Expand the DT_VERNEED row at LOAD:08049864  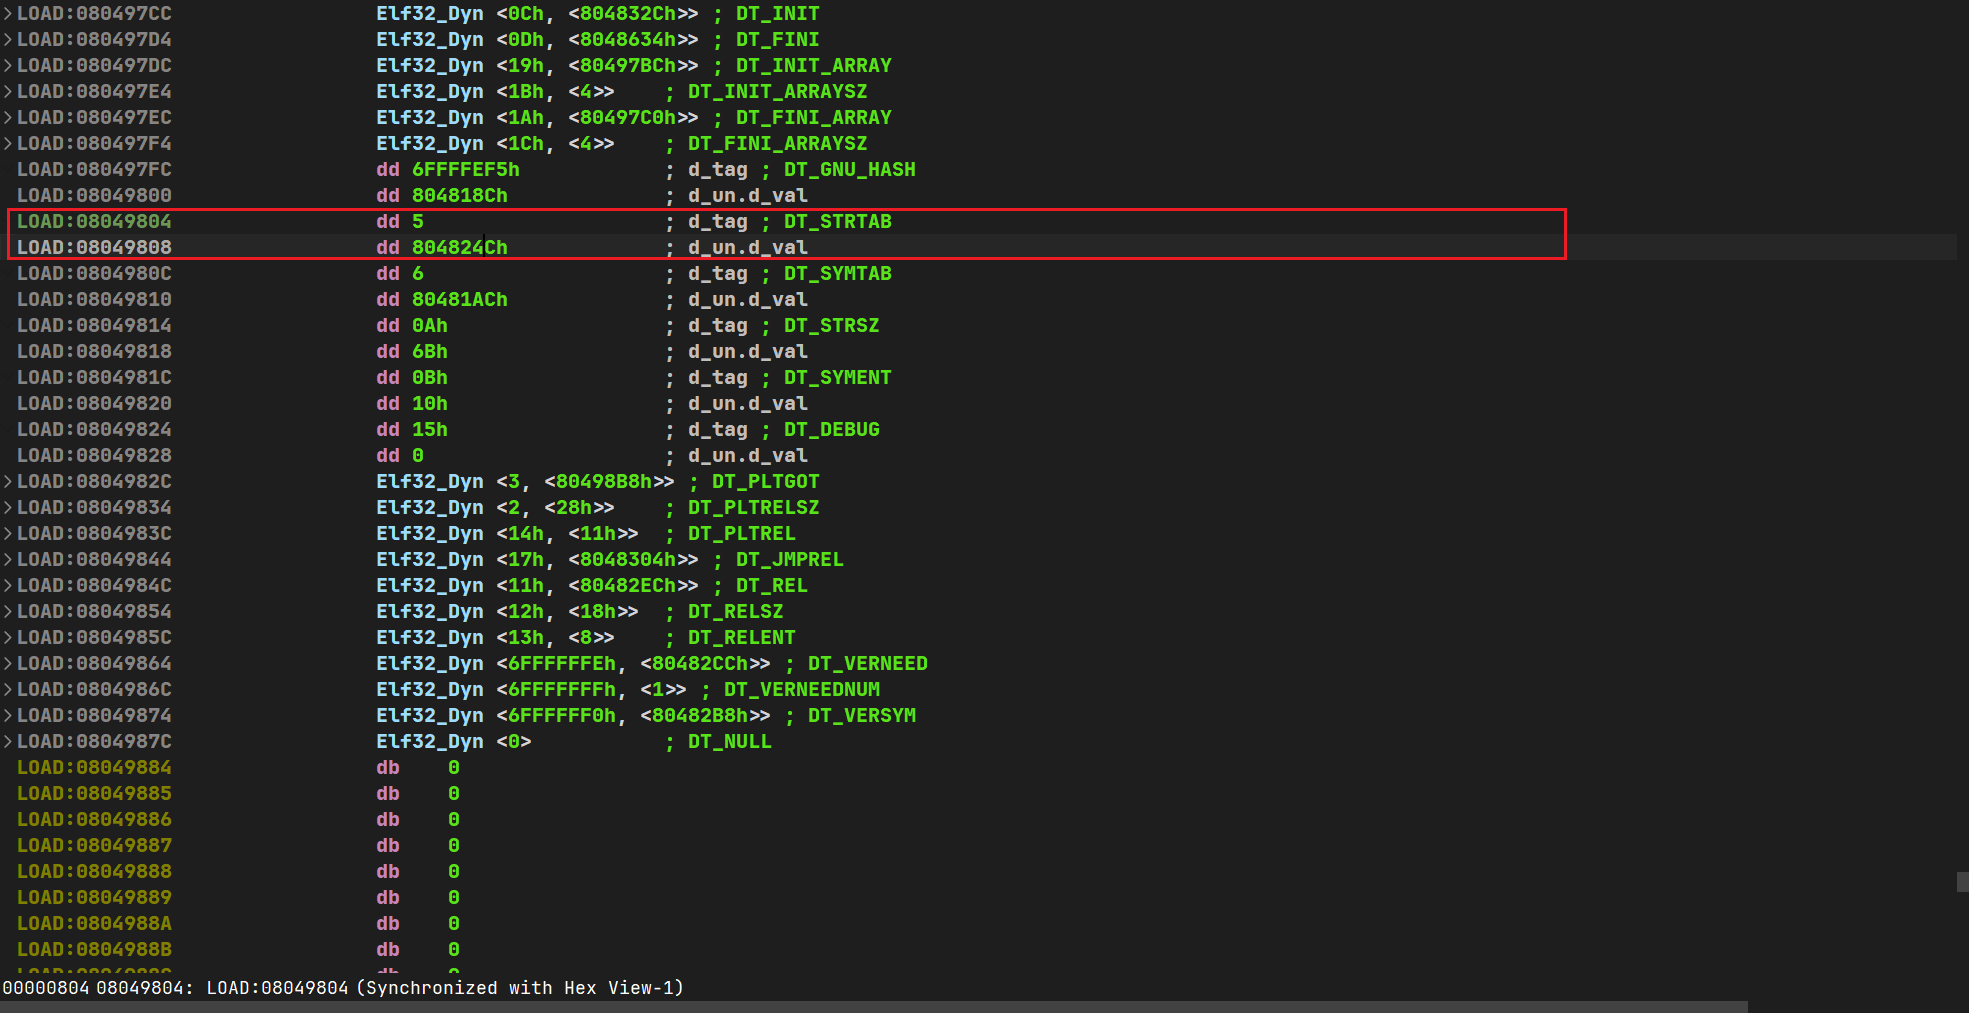point(8,664)
